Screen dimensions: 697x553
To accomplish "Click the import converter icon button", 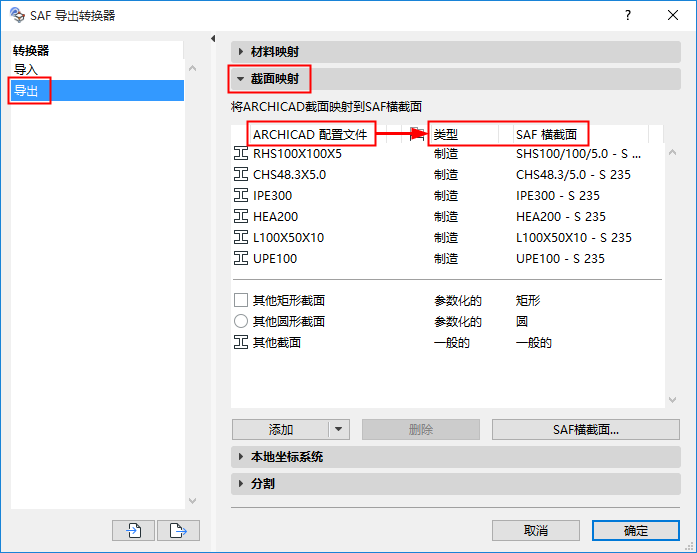I will pos(133,530).
